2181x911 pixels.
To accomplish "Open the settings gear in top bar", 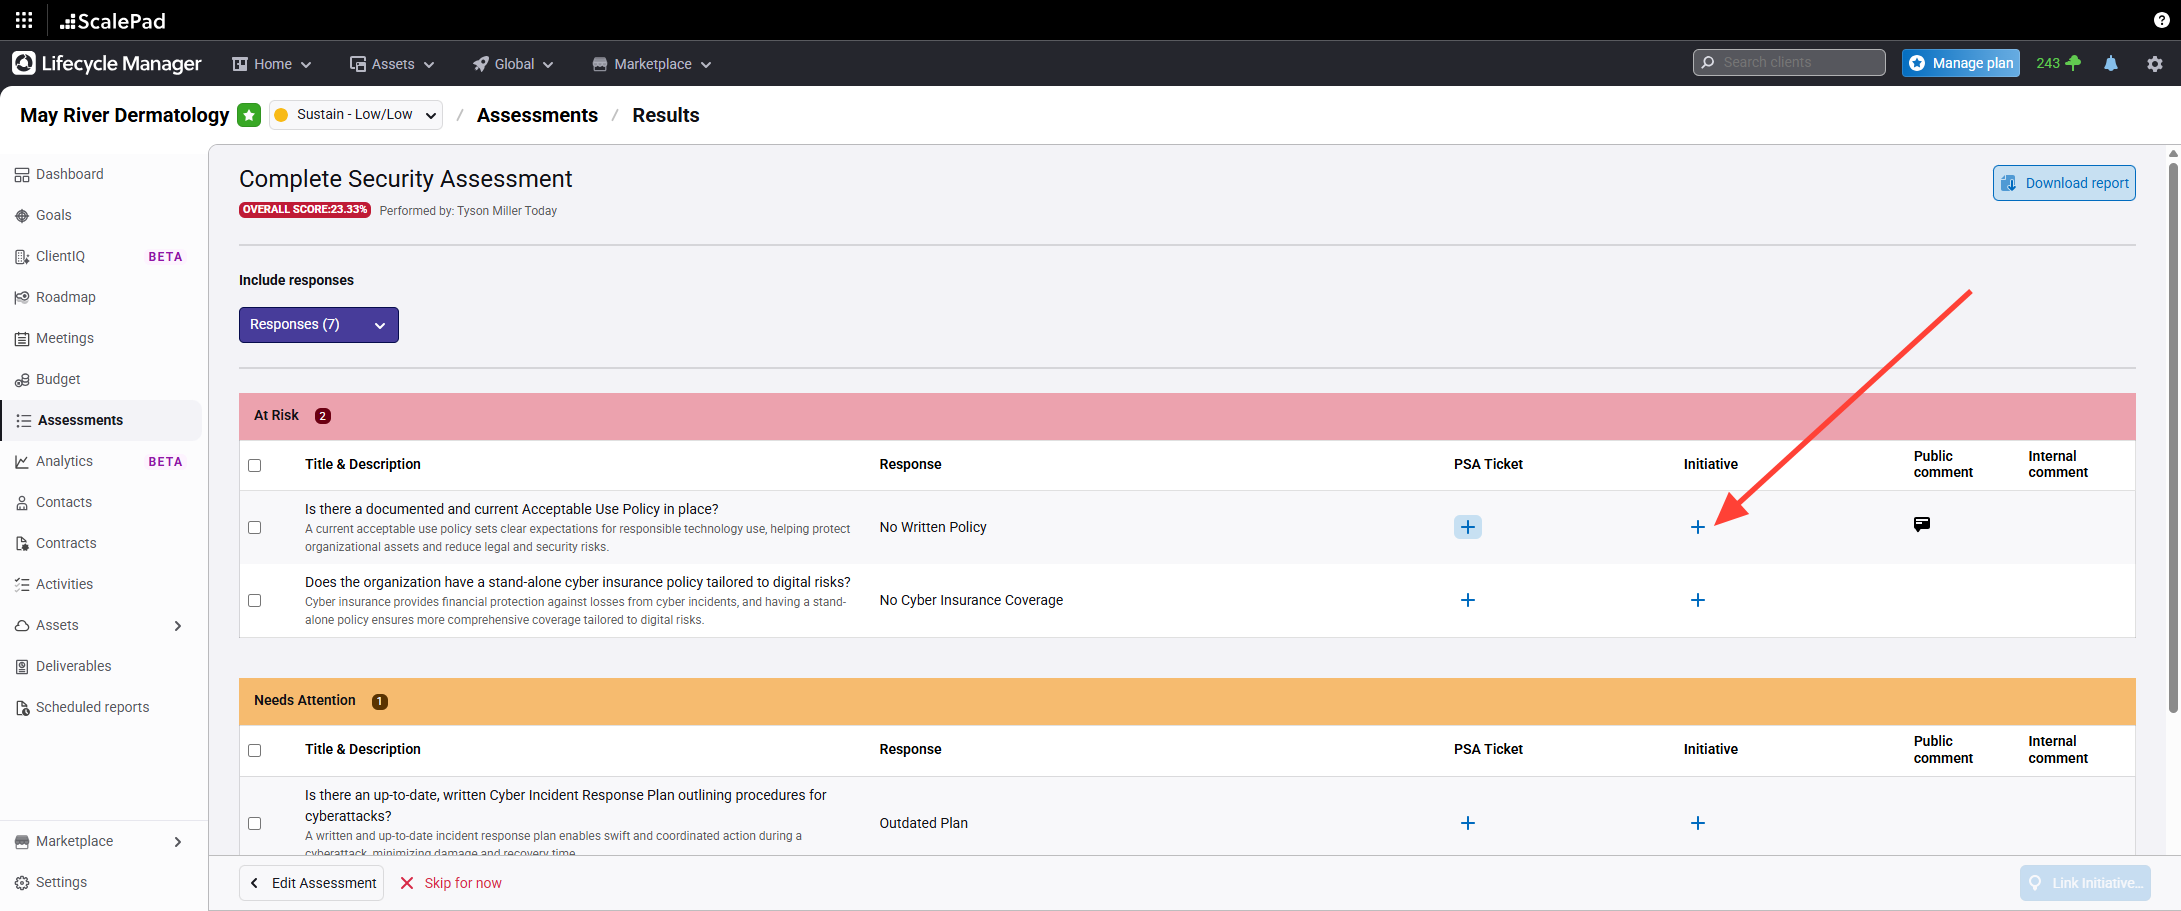I will coord(2155,63).
